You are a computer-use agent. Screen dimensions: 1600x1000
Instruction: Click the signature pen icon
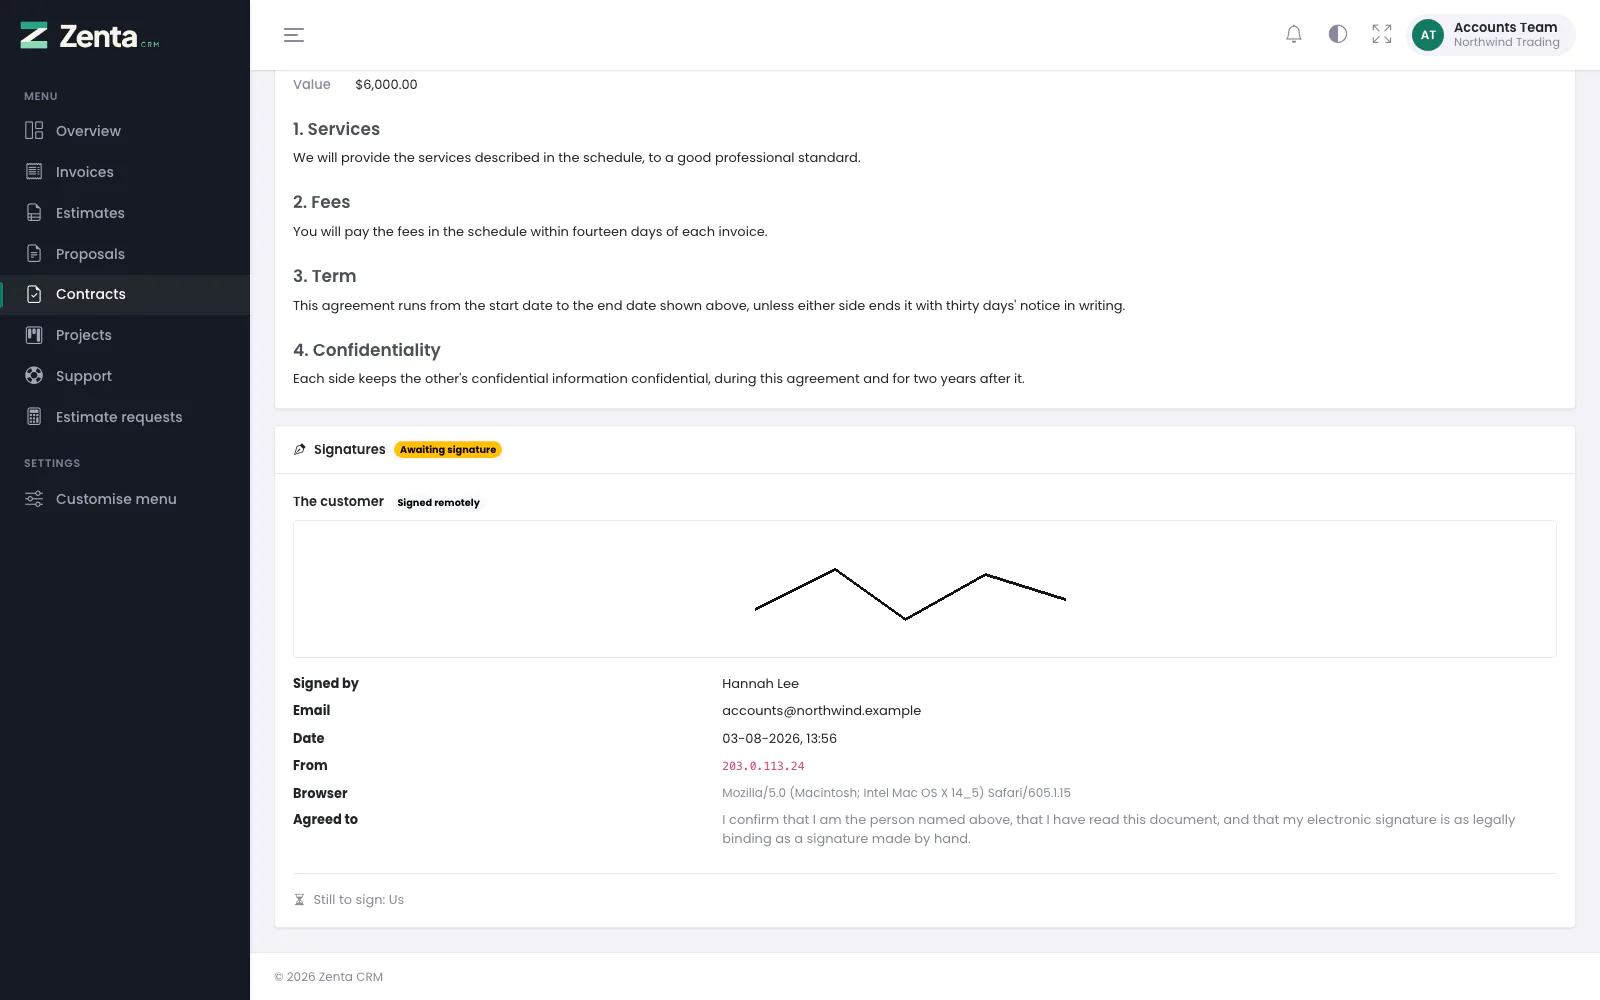(300, 450)
